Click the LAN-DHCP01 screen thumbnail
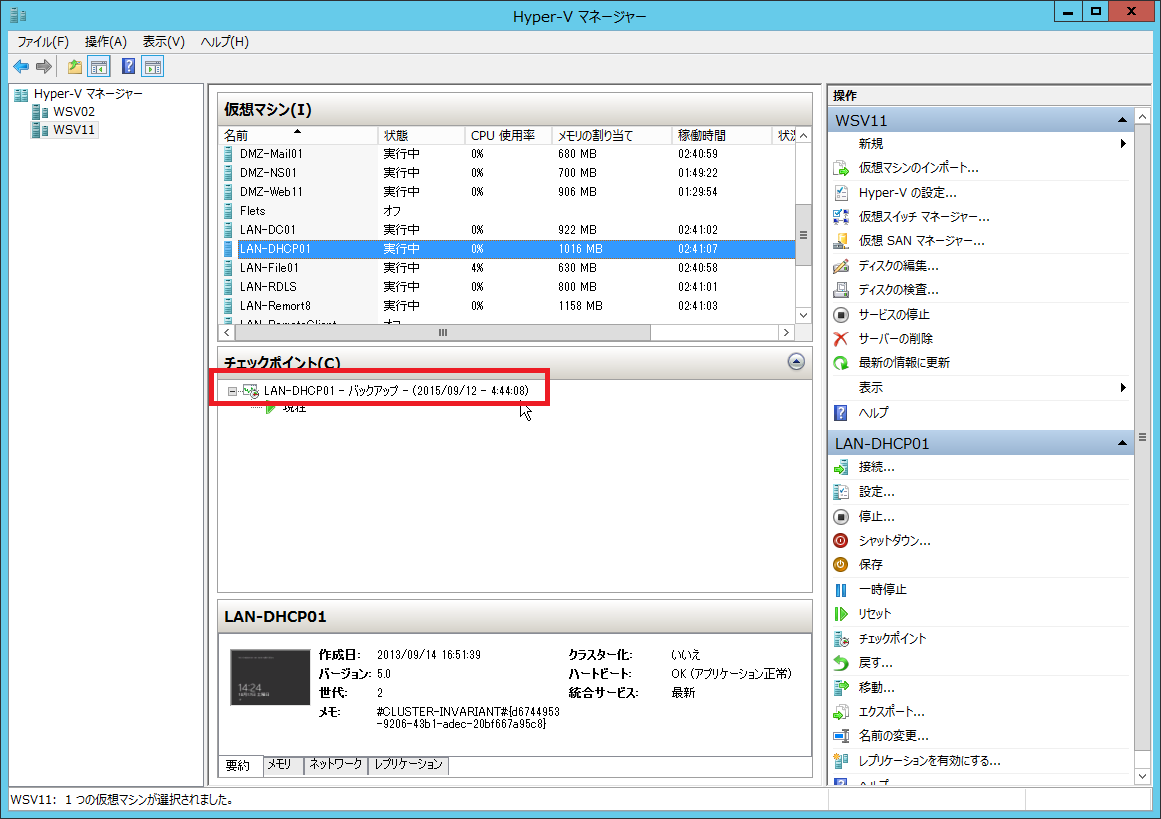The width and height of the screenshot is (1161, 819). click(x=270, y=677)
